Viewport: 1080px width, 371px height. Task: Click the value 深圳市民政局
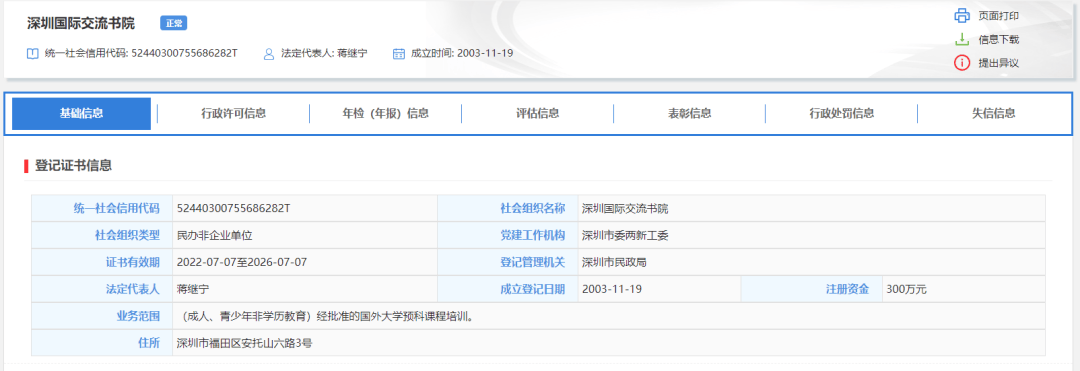point(614,262)
